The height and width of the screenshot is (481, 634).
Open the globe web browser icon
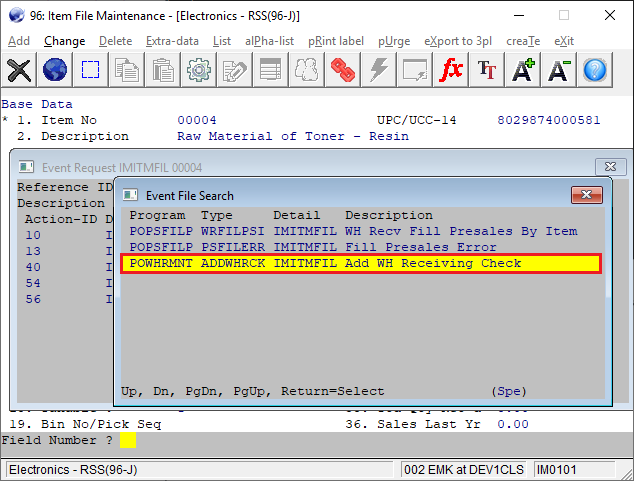55,70
